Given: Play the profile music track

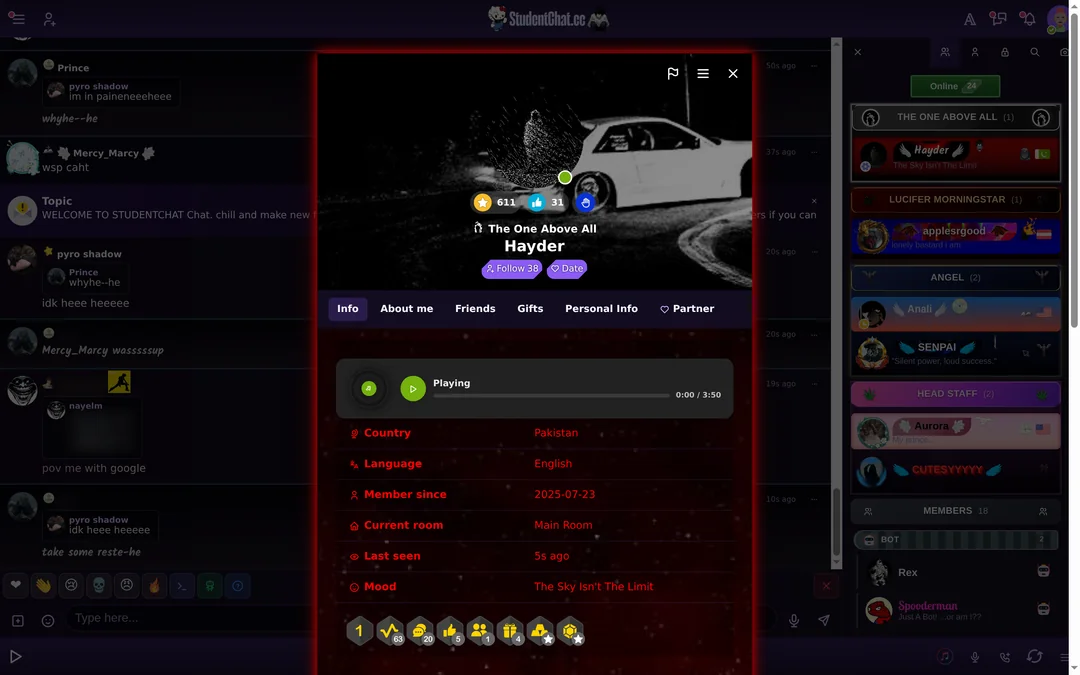Looking at the screenshot, I should pyautogui.click(x=413, y=388).
